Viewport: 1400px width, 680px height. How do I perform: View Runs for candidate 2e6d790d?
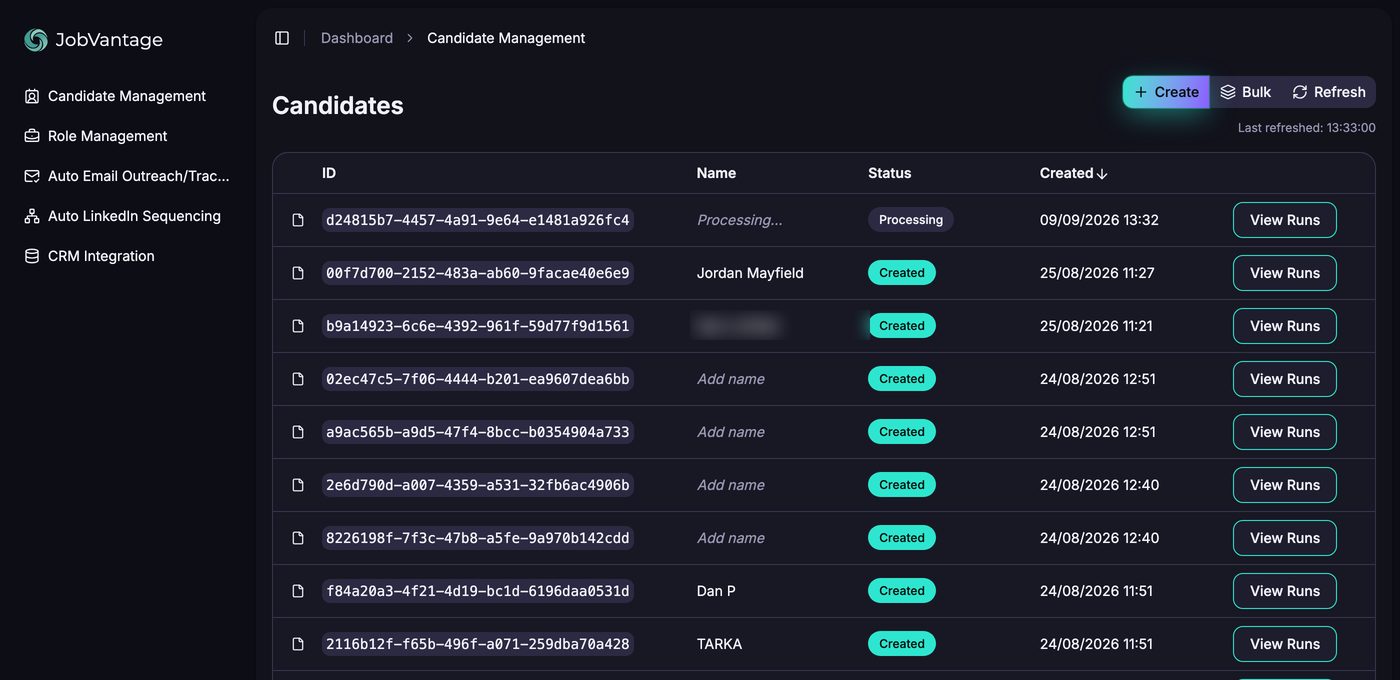click(x=1285, y=485)
